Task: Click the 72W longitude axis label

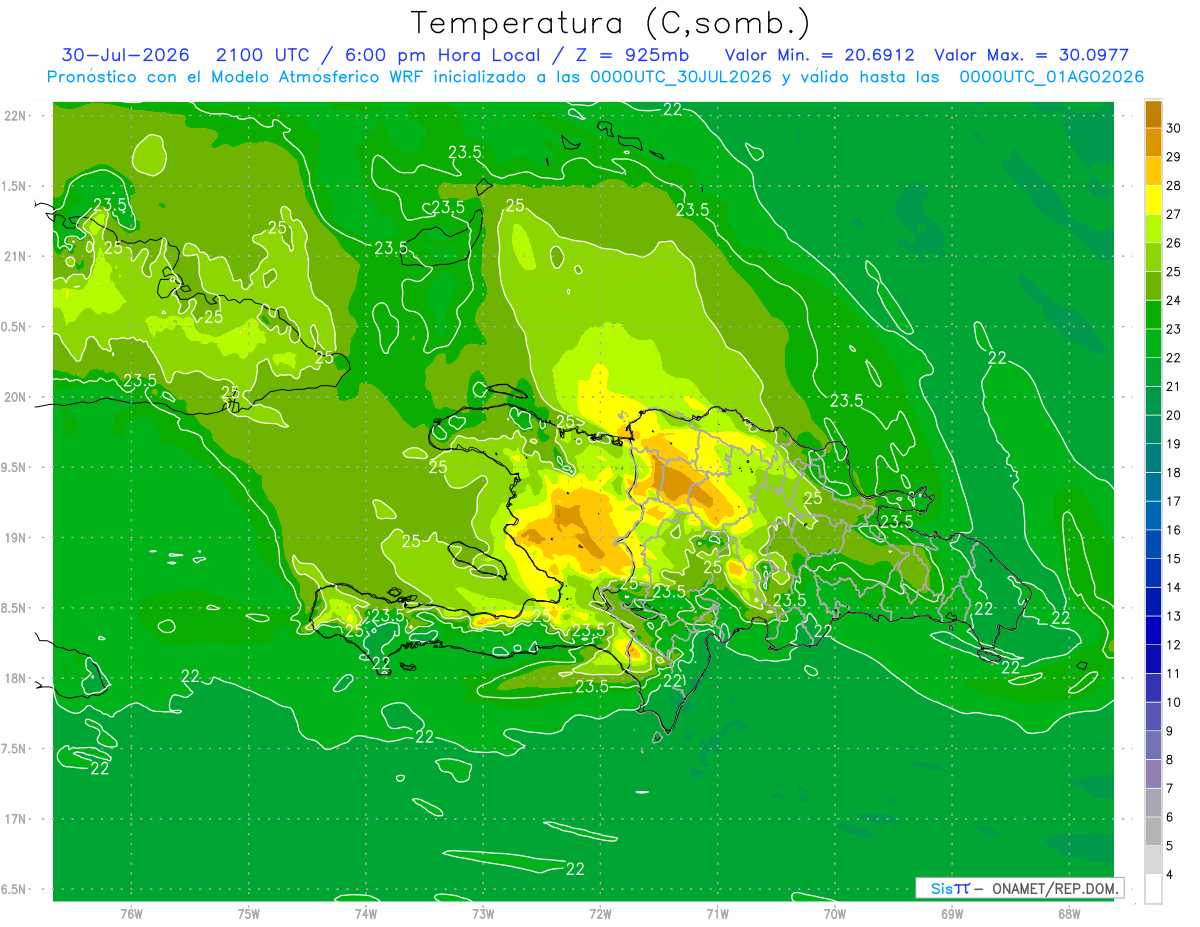Action: click(600, 913)
